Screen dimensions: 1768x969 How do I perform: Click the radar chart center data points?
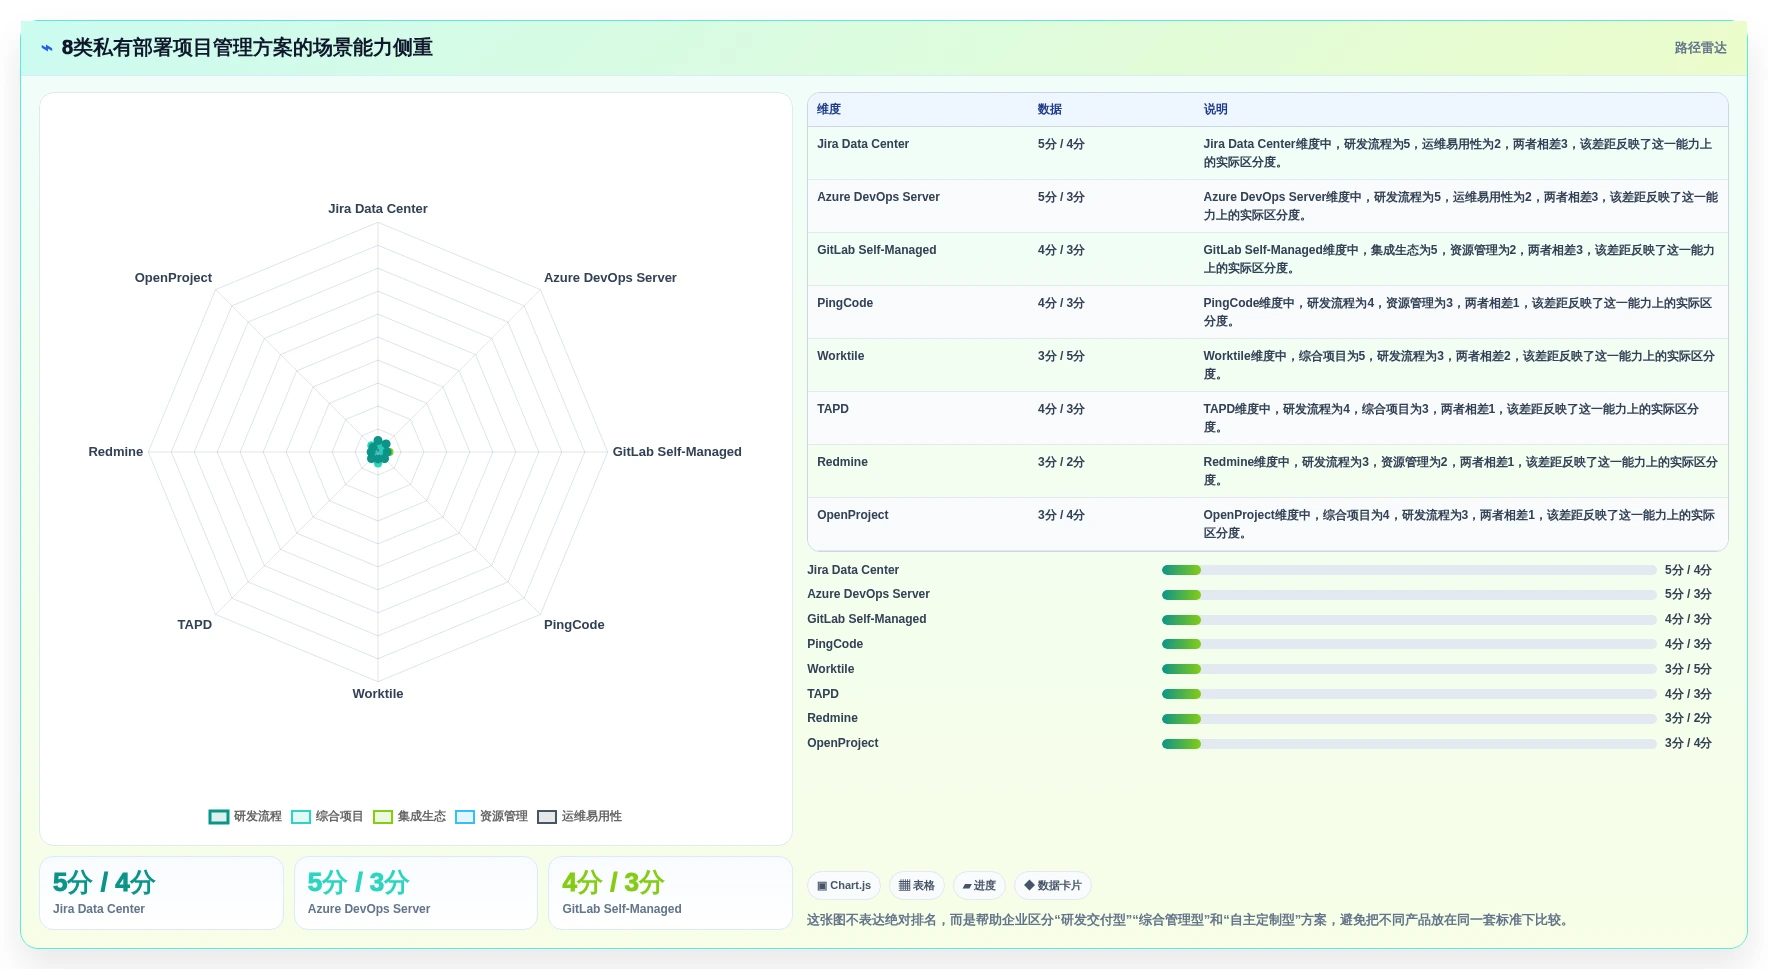(x=379, y=452)
